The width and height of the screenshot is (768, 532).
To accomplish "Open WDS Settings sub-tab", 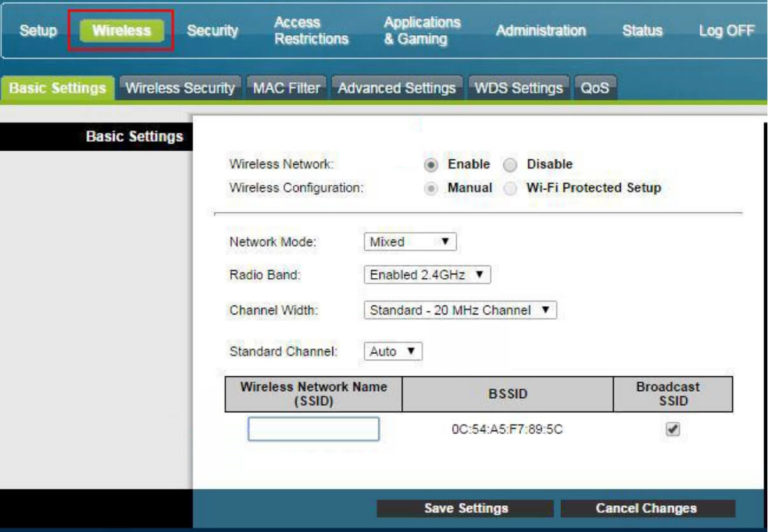I will (518, 88).
